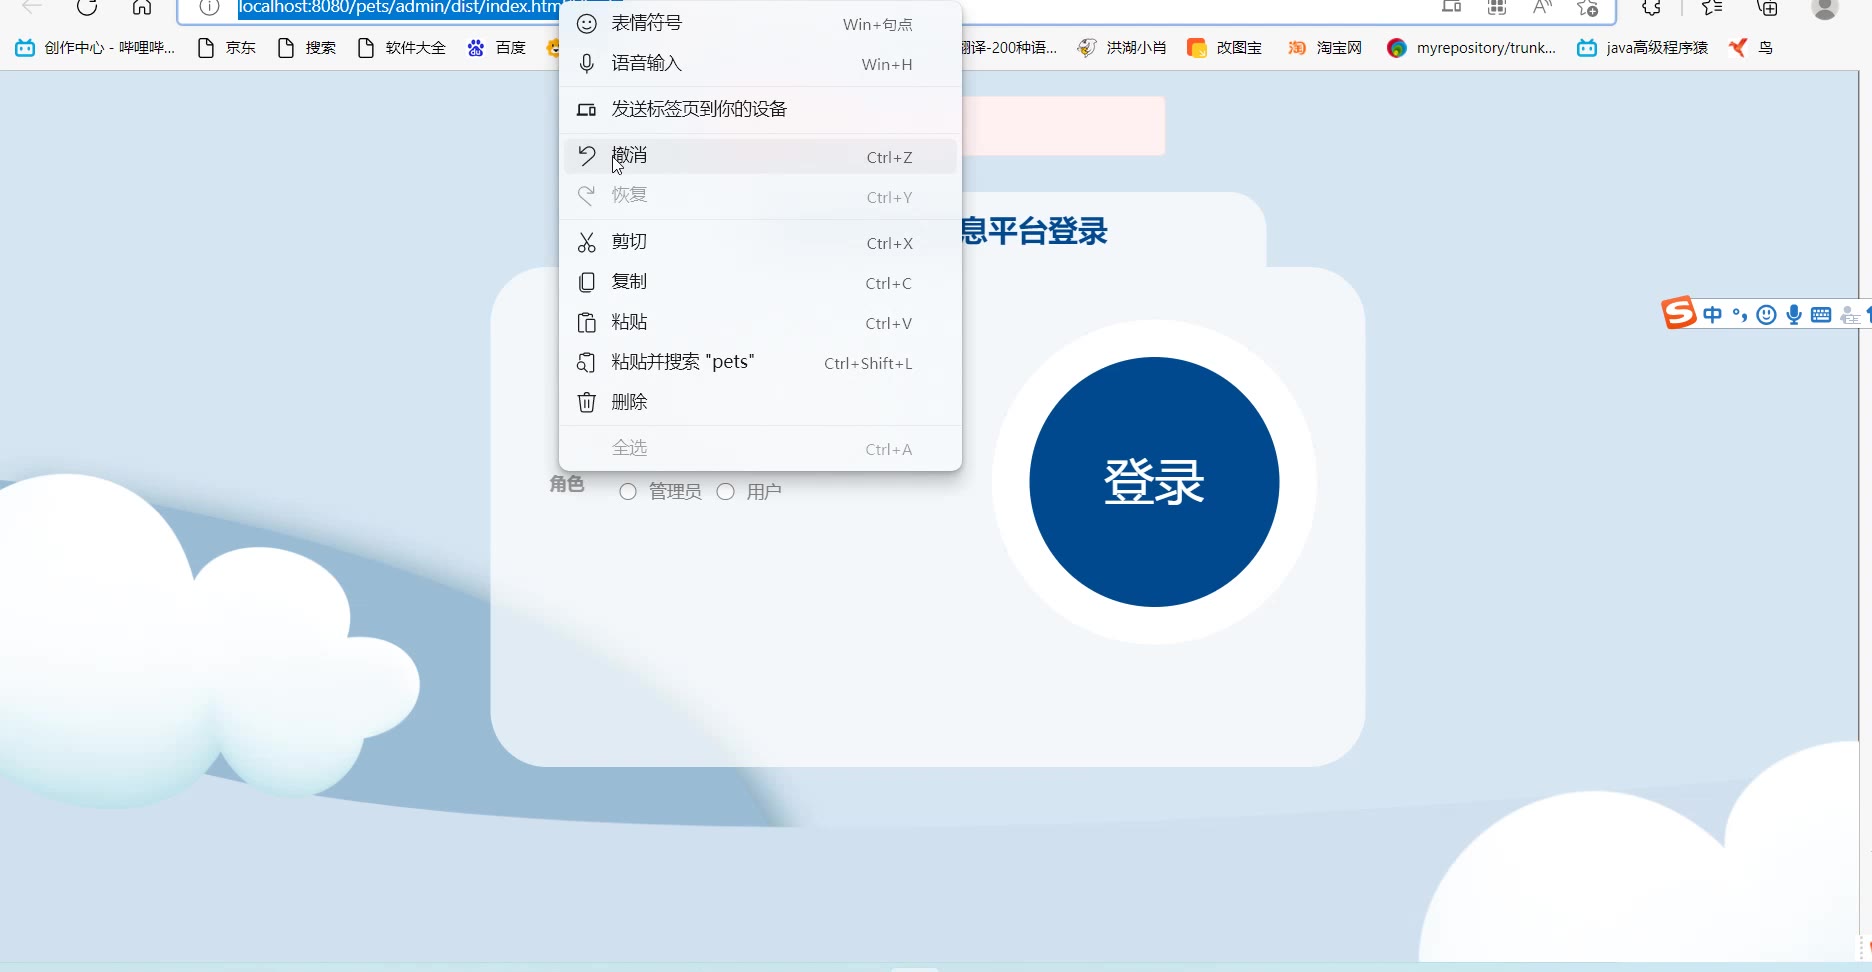Open Sogou emoji panel icon

[1767, 315]
